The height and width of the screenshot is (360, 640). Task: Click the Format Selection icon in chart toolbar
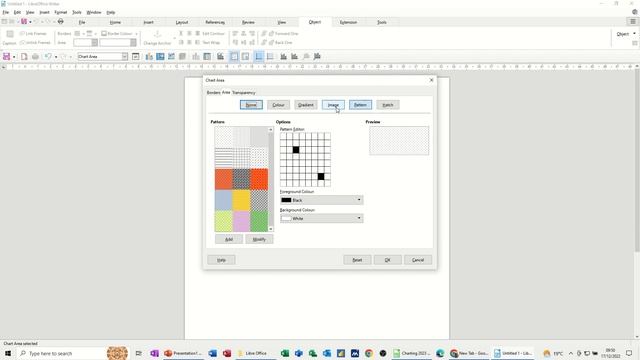tap(136, 56)
